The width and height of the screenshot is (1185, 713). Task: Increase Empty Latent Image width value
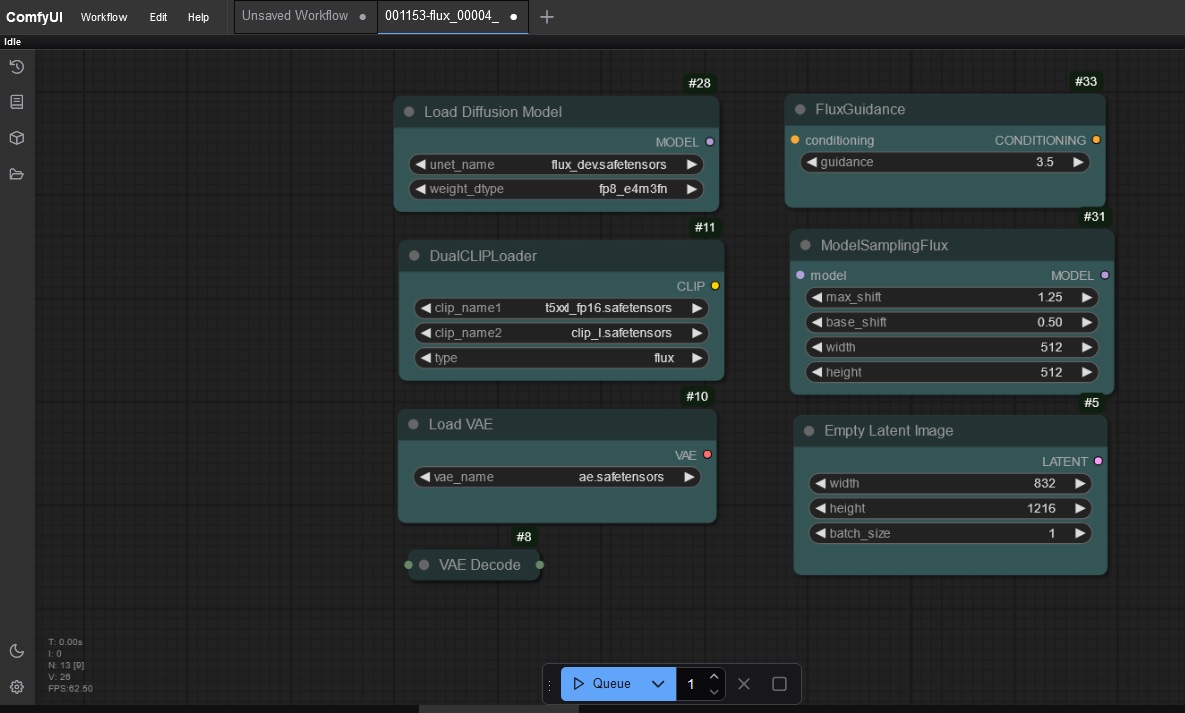click(x=1080, y=483)
